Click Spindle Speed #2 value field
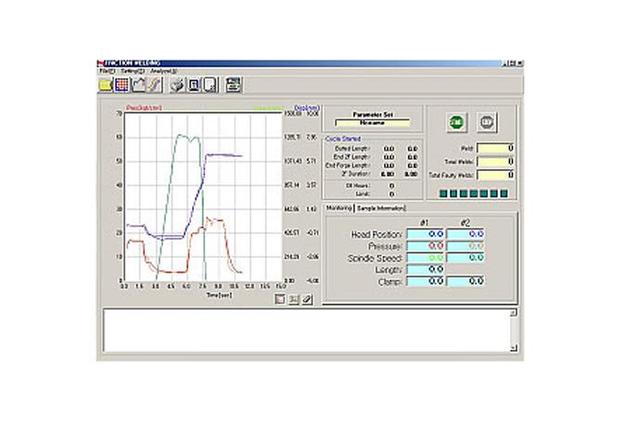This screenshot has width=640, height=427. click(466, 258)
